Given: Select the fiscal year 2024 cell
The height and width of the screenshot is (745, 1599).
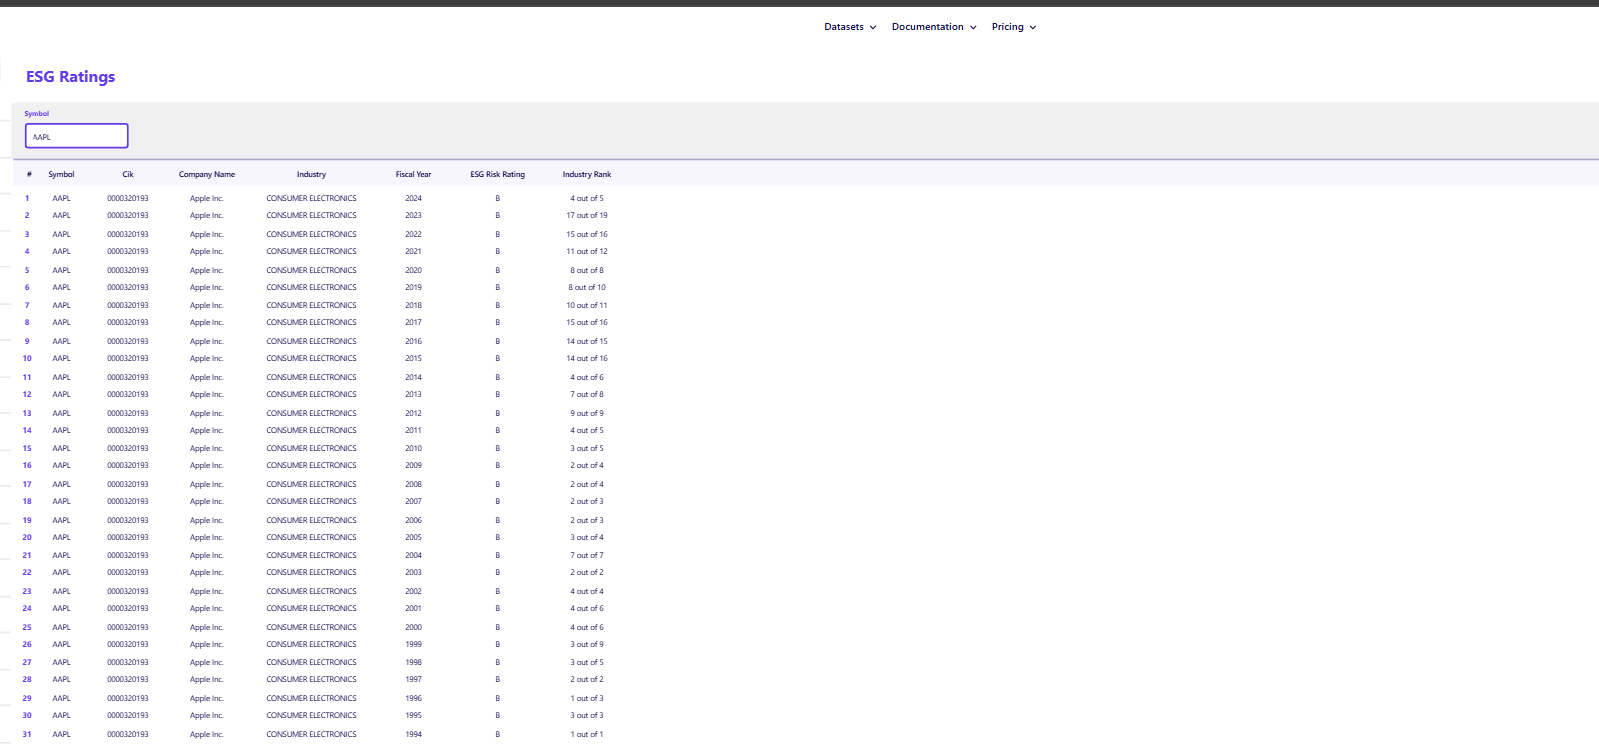Looking at the screenshot, I should (x=413, y=198).
